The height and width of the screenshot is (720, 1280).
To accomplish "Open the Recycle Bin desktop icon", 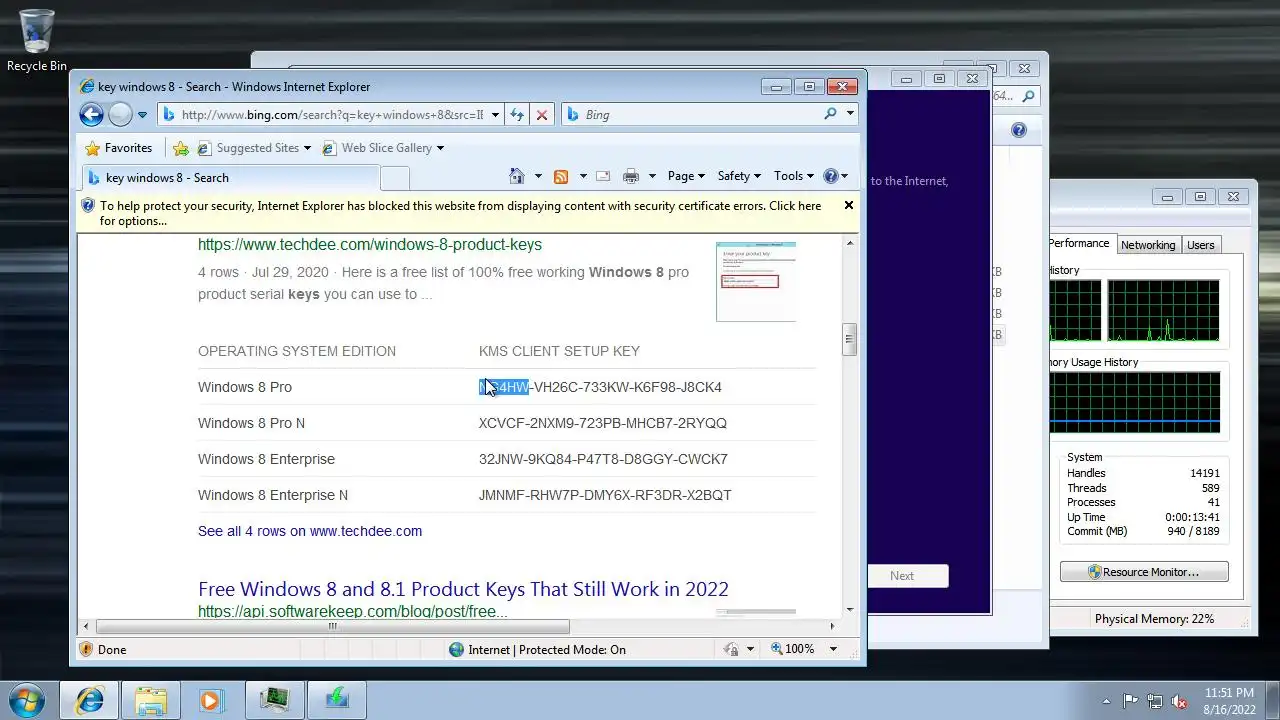I will click(37, 41).
